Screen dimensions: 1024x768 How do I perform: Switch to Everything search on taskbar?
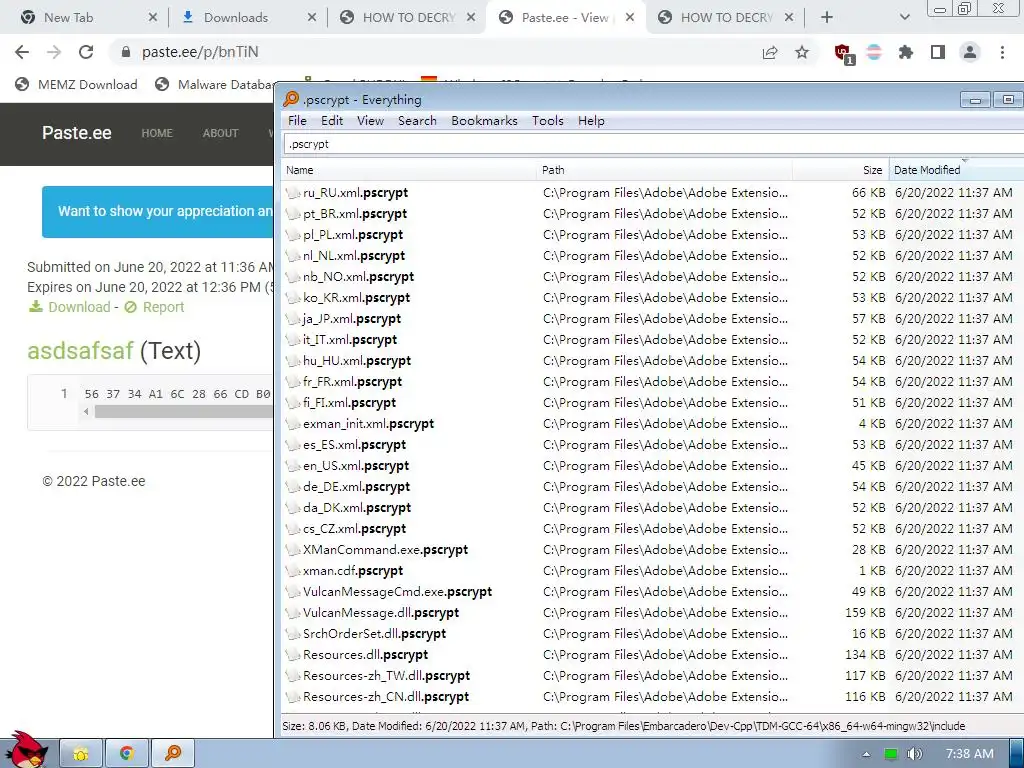172,754
